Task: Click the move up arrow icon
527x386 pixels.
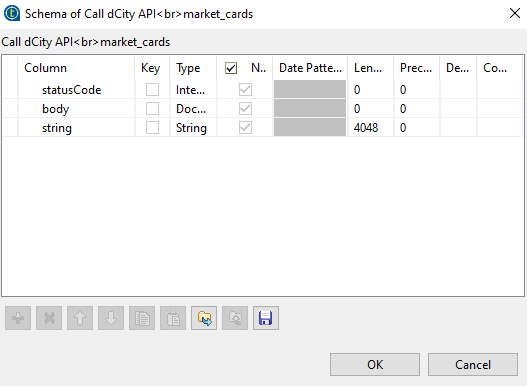Action: click(80, 318)
